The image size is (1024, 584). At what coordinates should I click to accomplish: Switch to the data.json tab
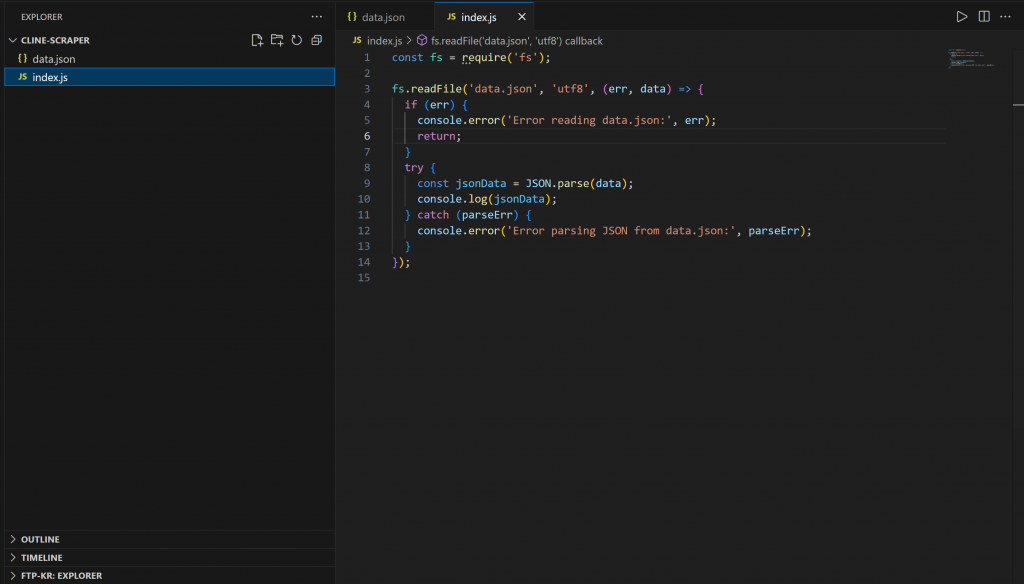(386, 17)
